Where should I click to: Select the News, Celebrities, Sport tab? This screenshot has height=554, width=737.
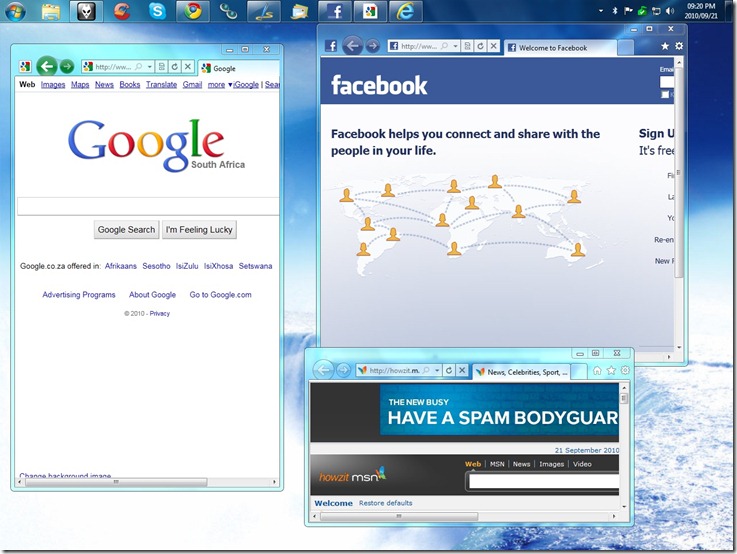pos(522,372)
